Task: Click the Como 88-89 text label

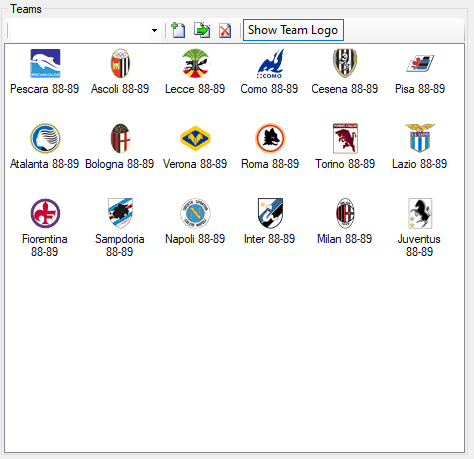Action: [x=269, y=89]
